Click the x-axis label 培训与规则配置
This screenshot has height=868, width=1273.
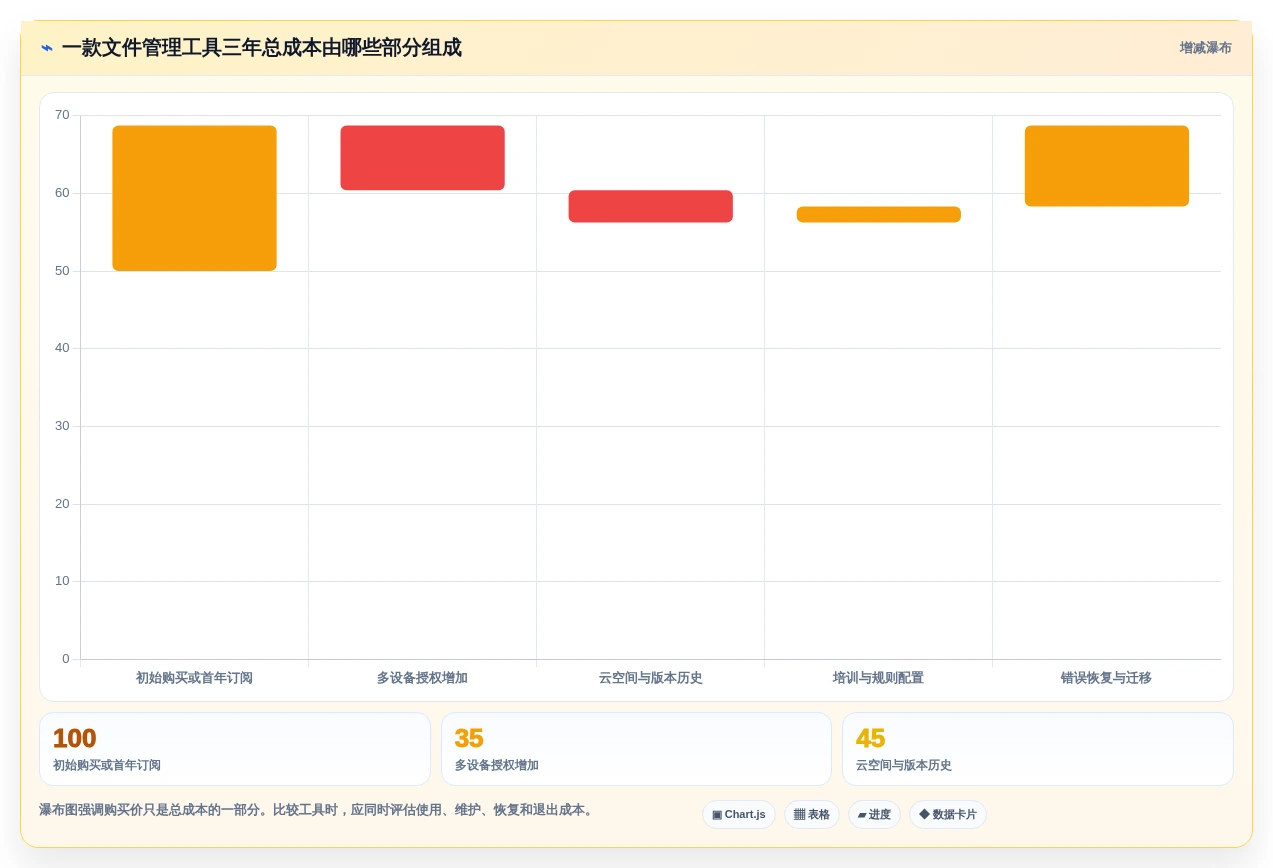[x=878, y=678]
